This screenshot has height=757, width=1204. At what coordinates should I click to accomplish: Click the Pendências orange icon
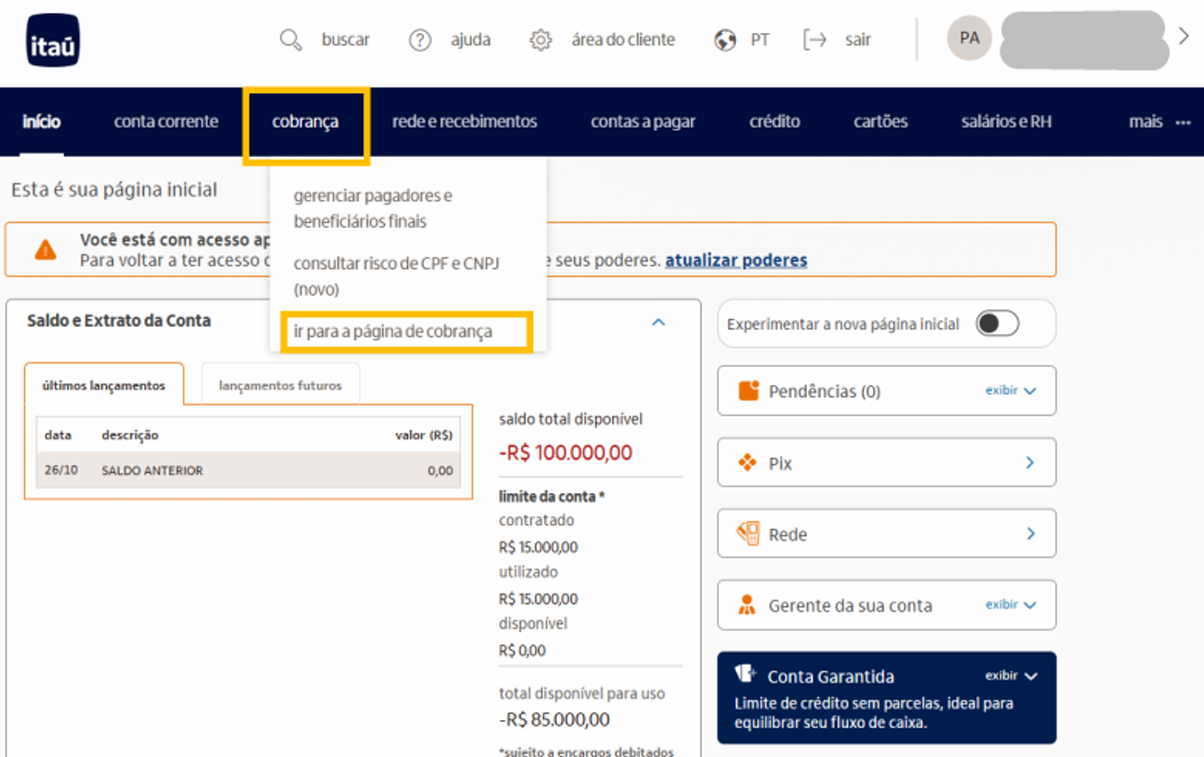click(748, 391)
